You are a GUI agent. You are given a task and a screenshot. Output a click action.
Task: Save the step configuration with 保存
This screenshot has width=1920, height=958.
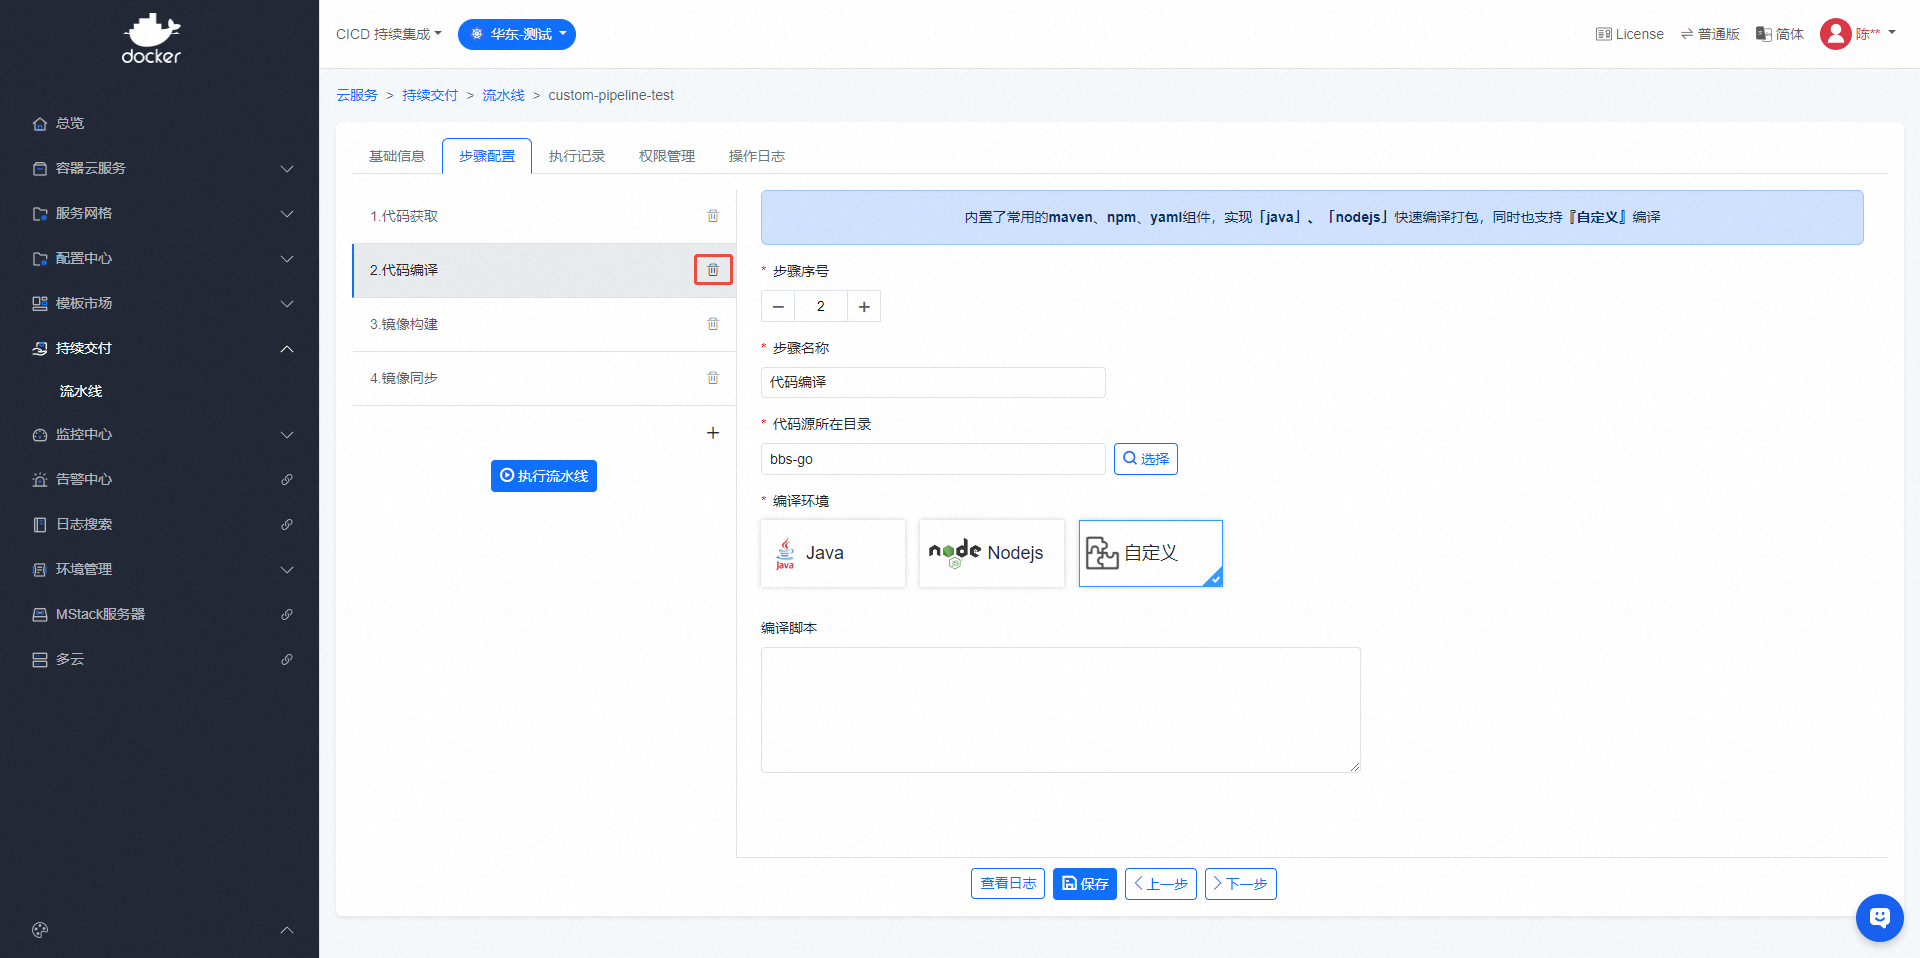point(1084,884)
